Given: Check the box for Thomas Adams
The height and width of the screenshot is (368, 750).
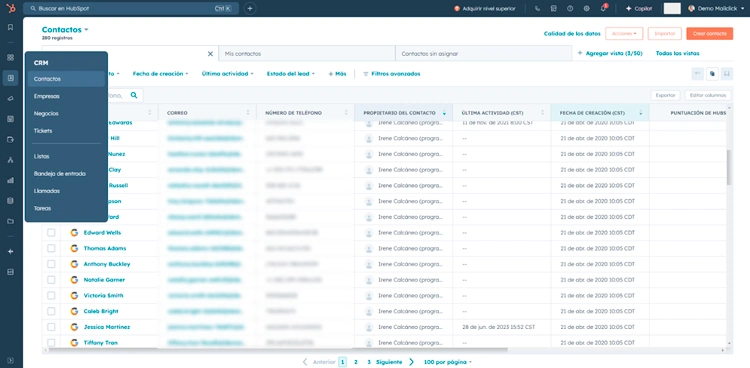Looking at the screenshot, I should (51, 248).
